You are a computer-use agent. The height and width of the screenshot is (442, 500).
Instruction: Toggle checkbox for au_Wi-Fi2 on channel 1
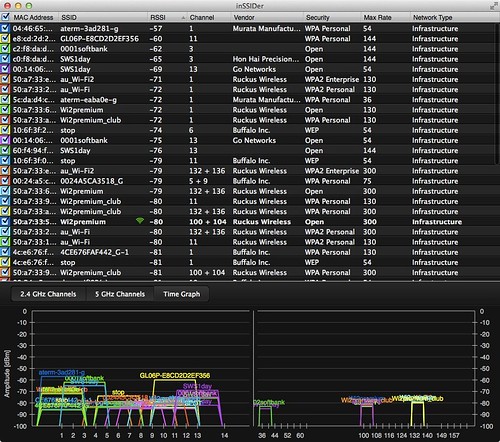click(x=5, y=79)
